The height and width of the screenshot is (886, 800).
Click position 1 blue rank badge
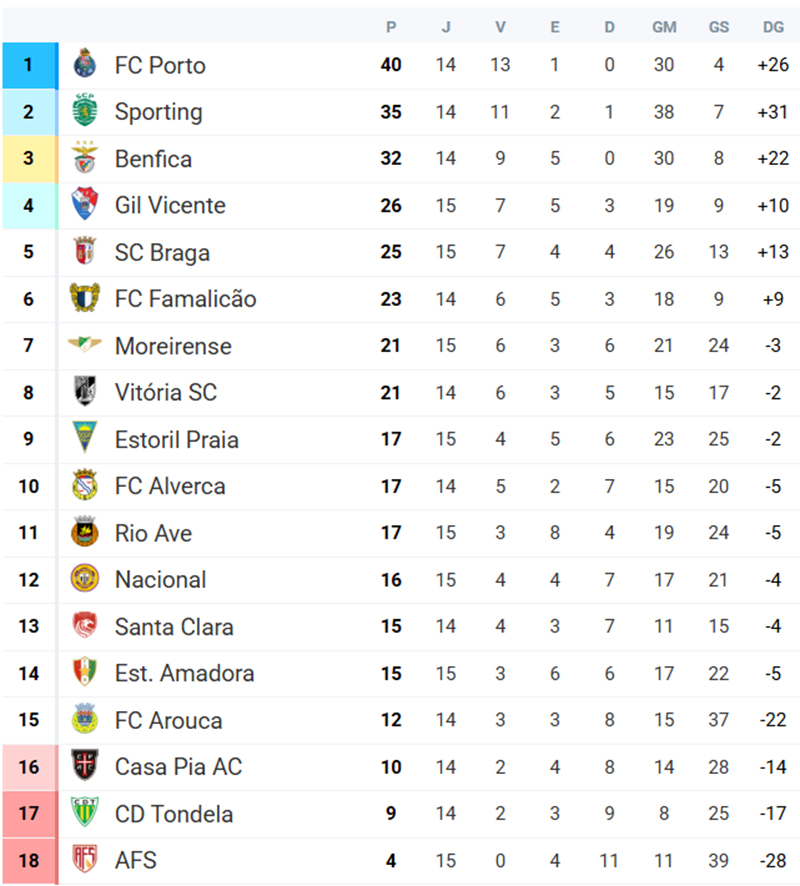29,65
